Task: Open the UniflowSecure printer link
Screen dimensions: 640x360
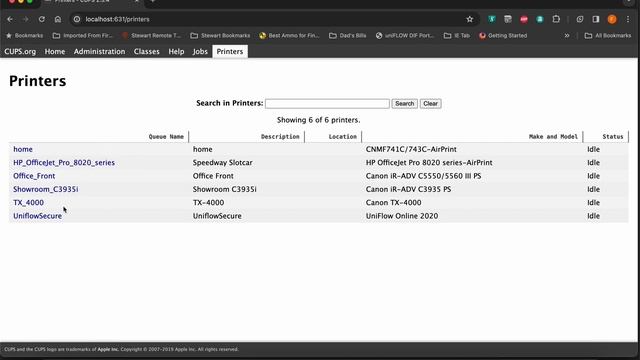Action: pyautogui.click(x=37, y=216)
